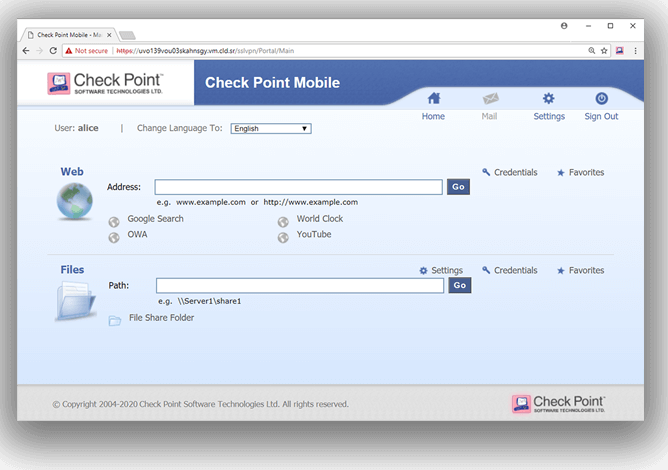
Task: Open Chrome's three-dot menu
Action: tap(635, 50)
